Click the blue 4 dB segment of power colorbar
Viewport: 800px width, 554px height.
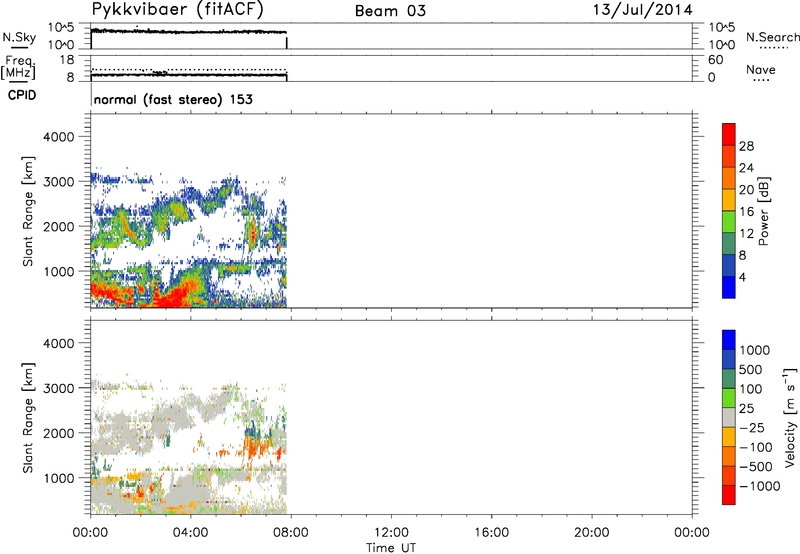tap(729, 287)
